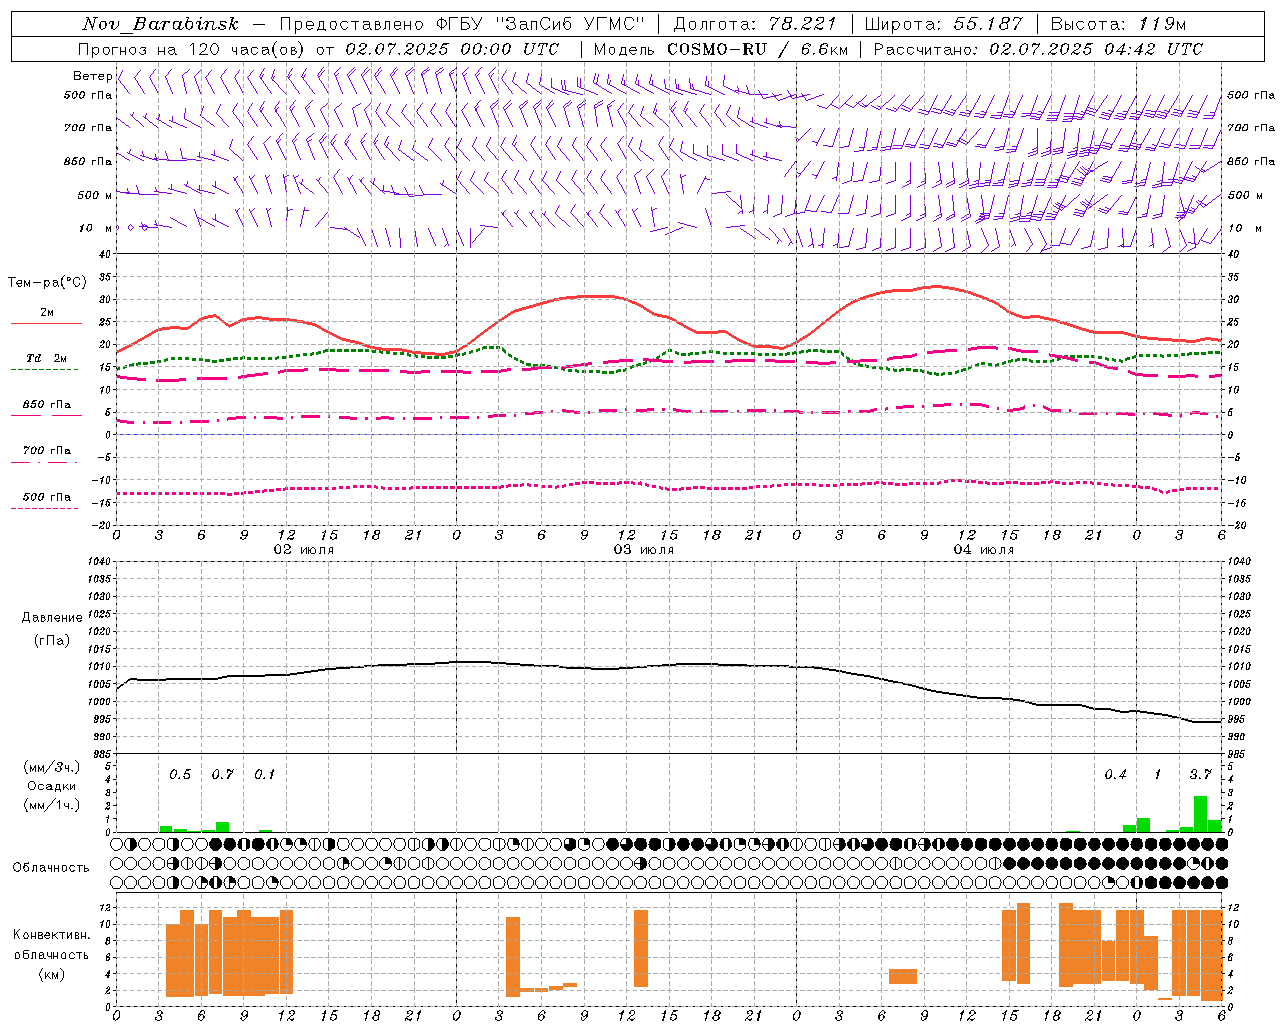Click the solid red 2м legend line sample
1280x1024 pixels.
tap(46, 323)
